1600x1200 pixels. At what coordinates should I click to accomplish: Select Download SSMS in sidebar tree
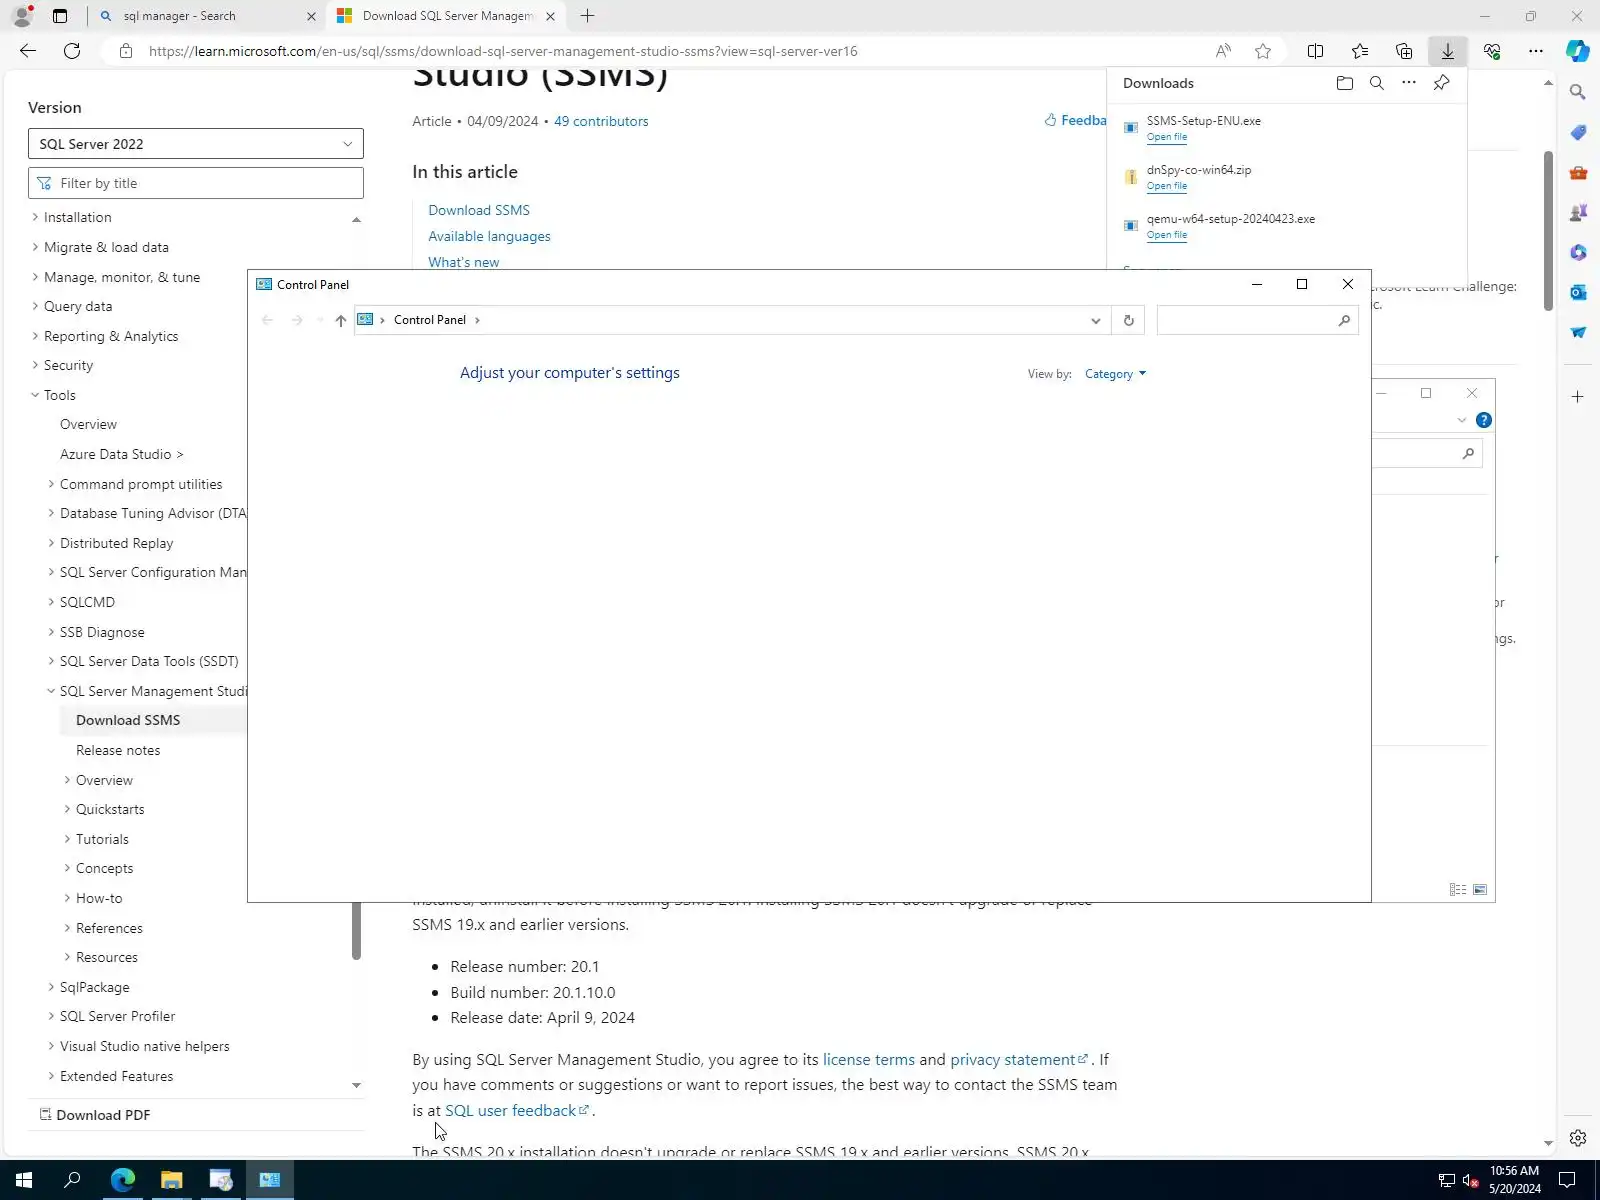coord(128,720)
